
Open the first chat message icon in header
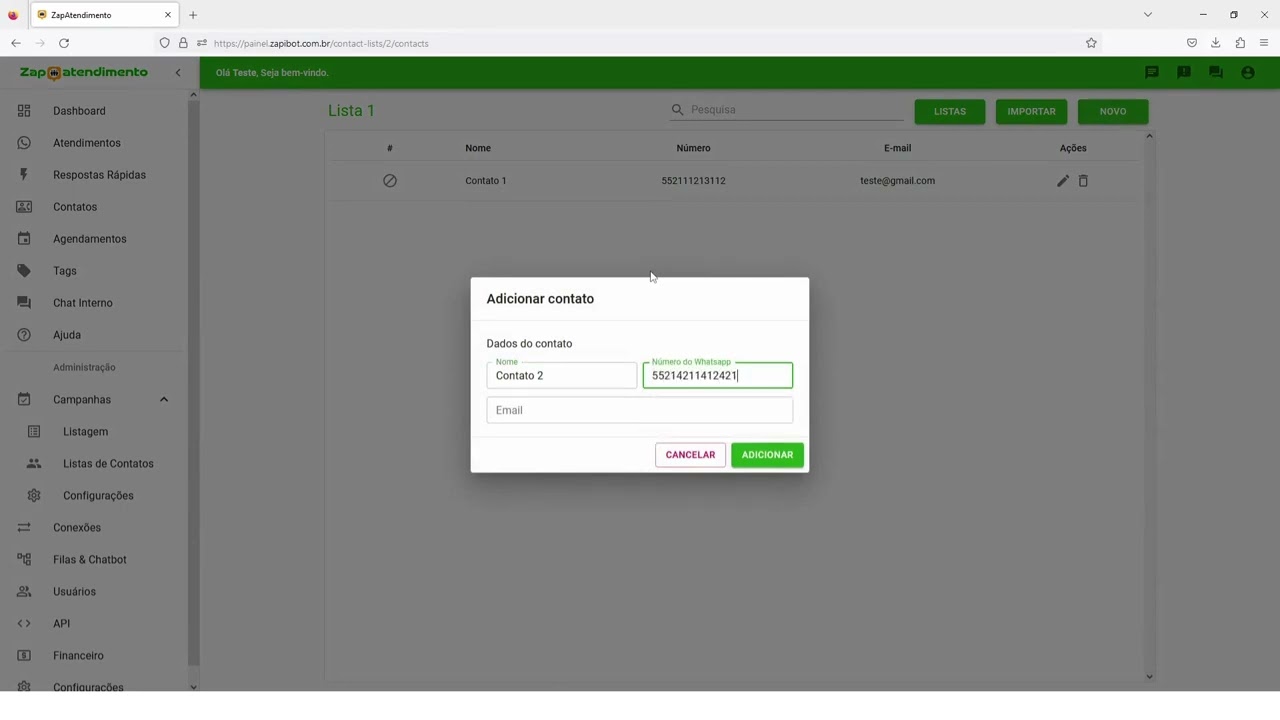pos(1152,73)
